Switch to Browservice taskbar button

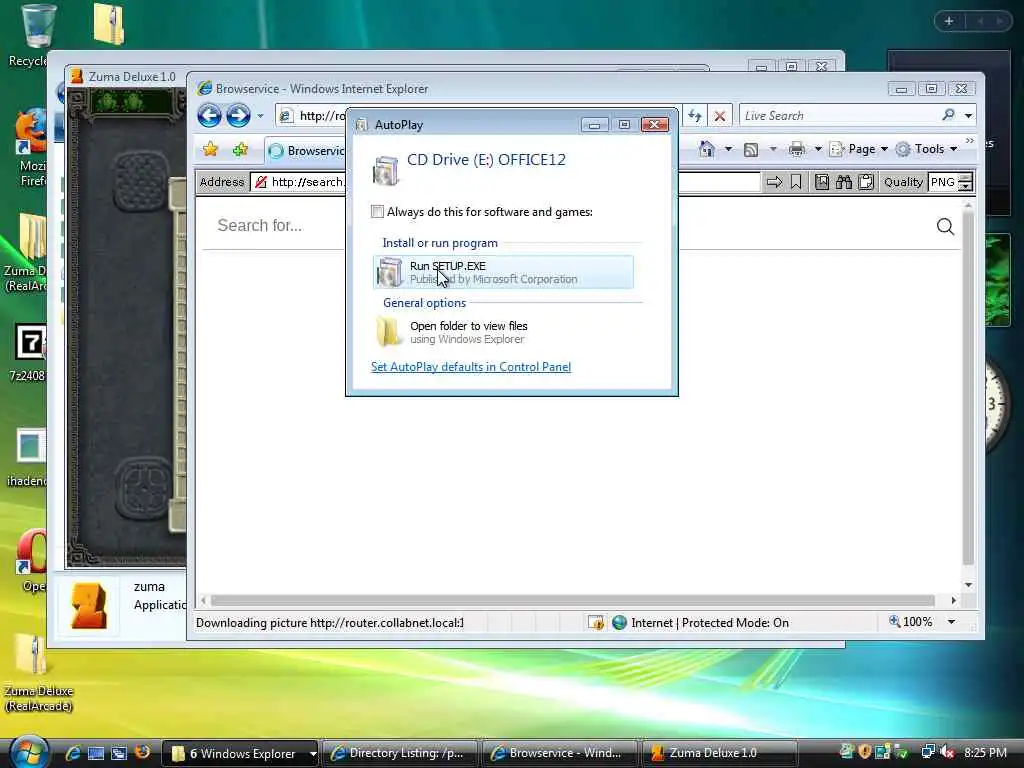click(560, 754)
